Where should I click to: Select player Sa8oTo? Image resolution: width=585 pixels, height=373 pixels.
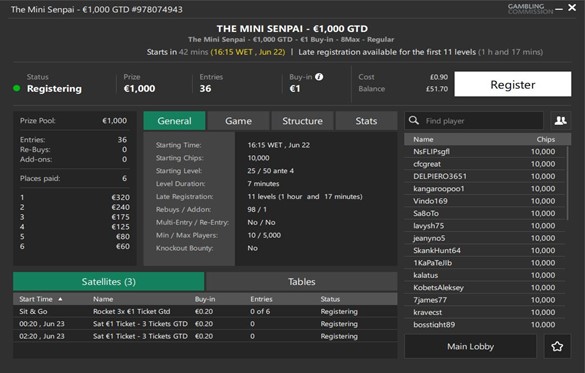point(485,213)
